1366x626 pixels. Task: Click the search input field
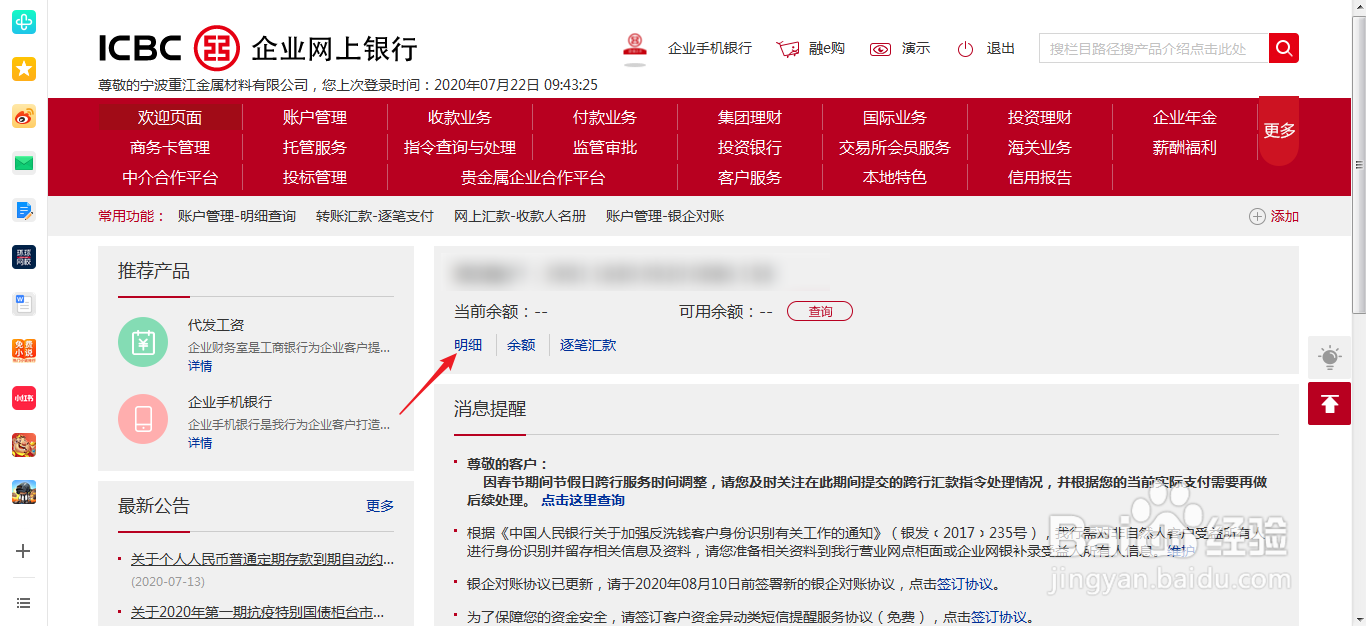click(x=1154, y=47)
